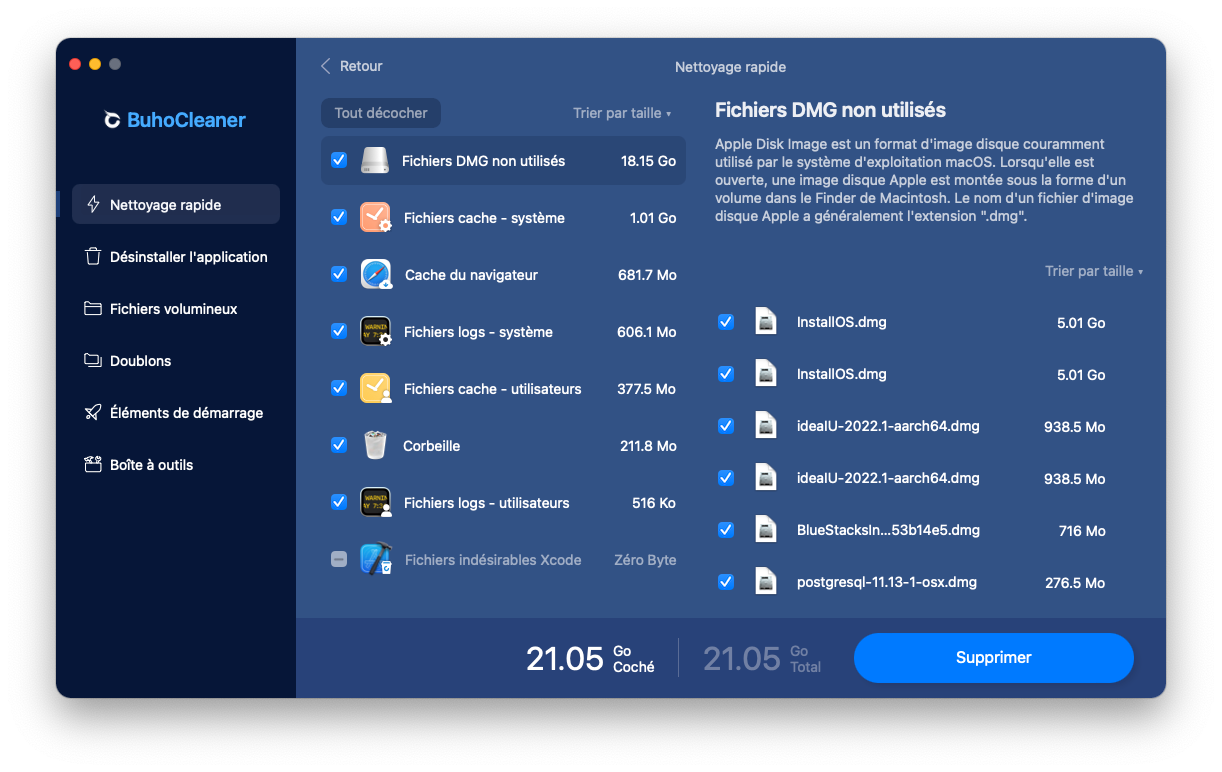Select the Cache du navigateur 681.7 Mo size
Image resolution: width=1222 pixels, height=772 pixels.
pyautogui.click(x=647, y=275)
